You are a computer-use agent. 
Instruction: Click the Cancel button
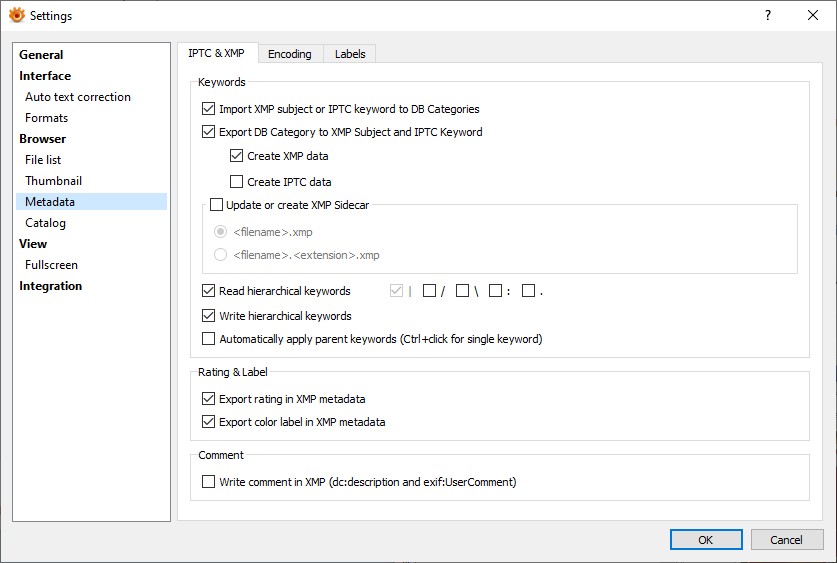point(786,540)
